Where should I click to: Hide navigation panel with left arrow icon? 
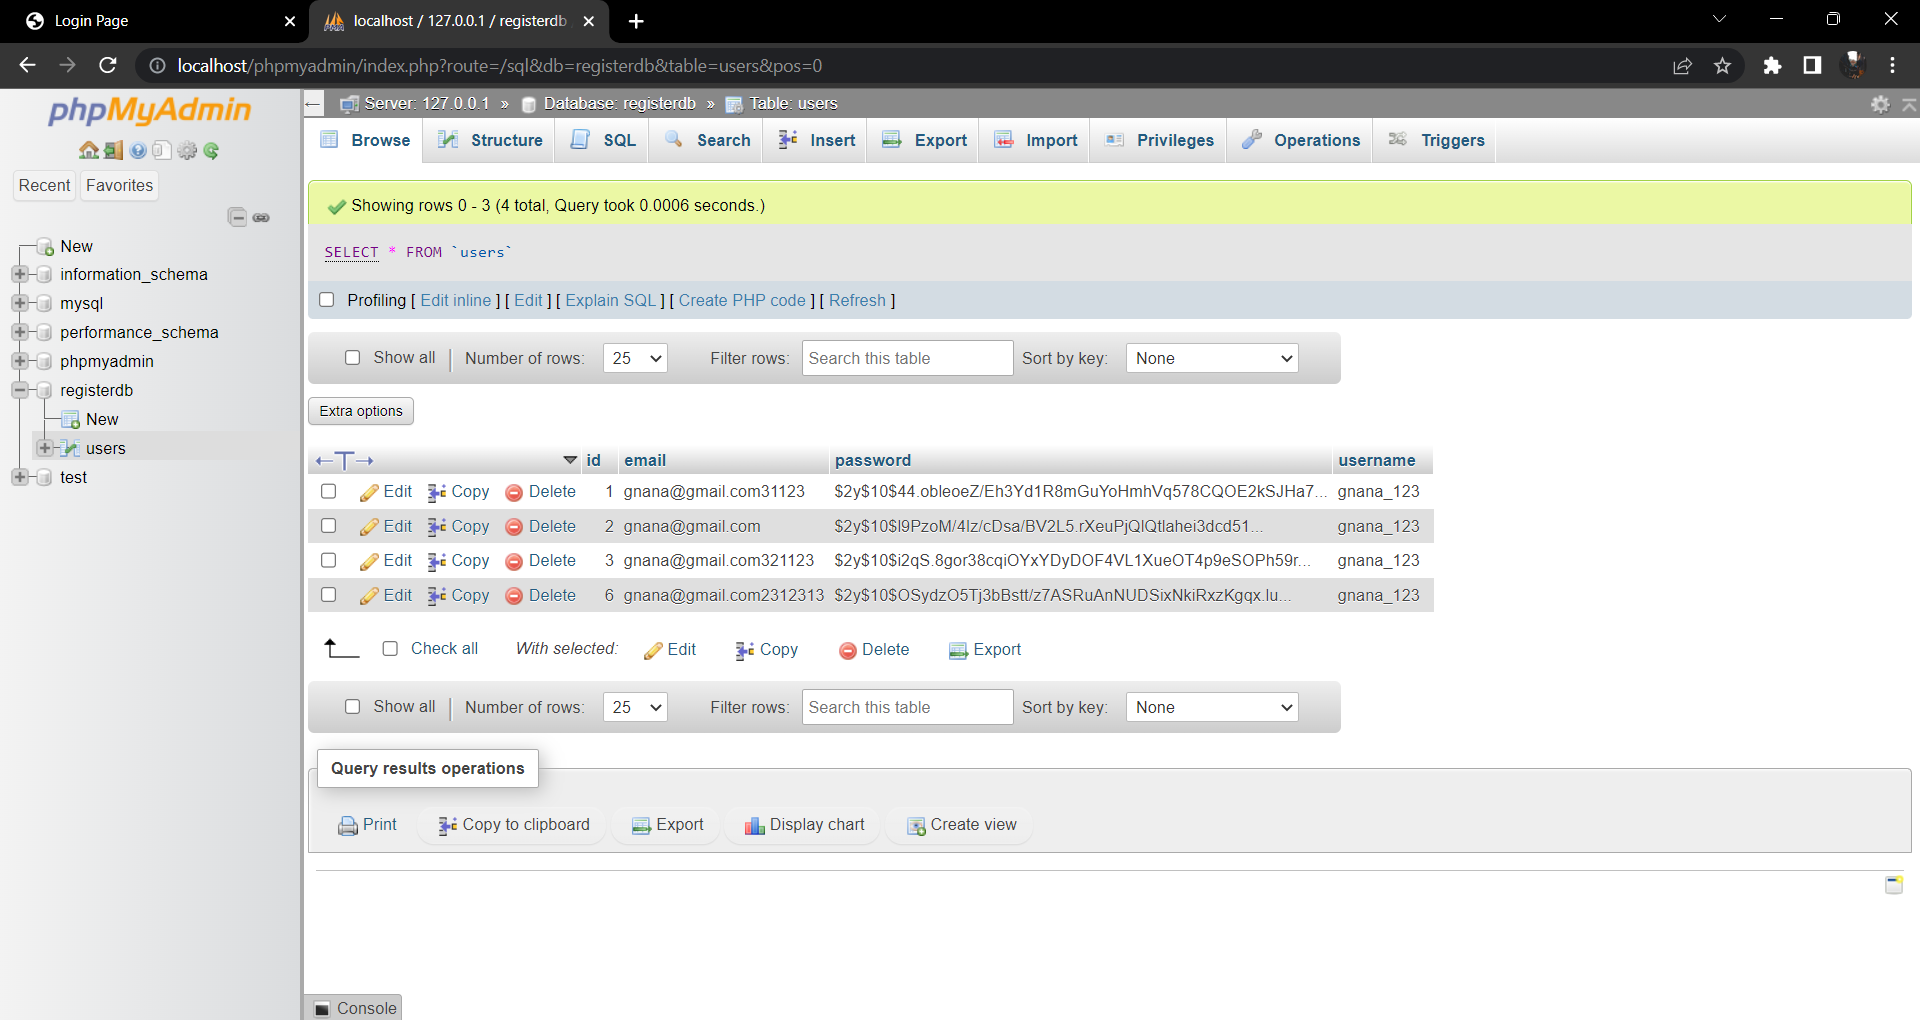(x=313, y=104)
